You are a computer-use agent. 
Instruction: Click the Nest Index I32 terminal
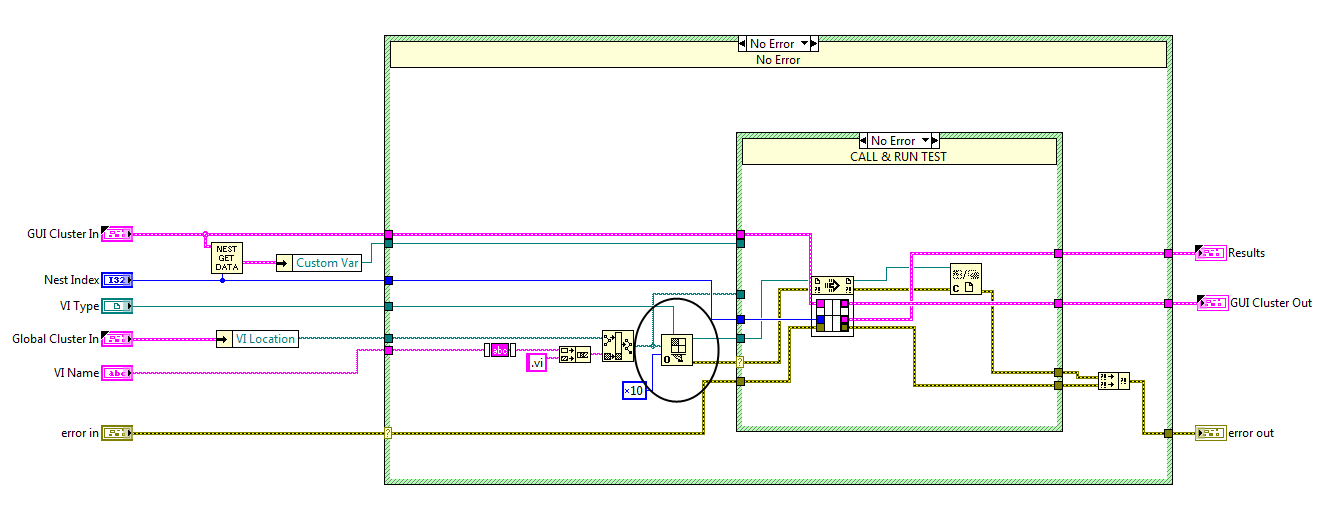[x=117, y=281]
